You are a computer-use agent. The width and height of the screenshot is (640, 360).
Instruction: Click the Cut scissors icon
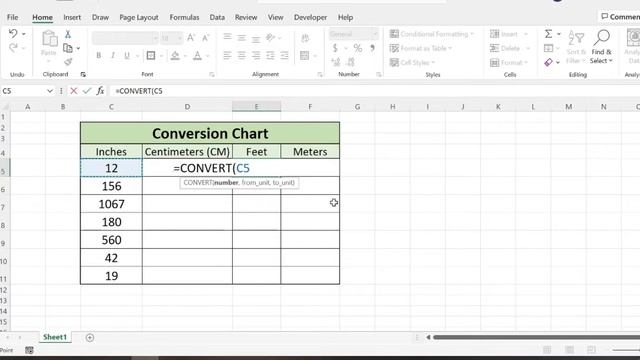point(68,34)
